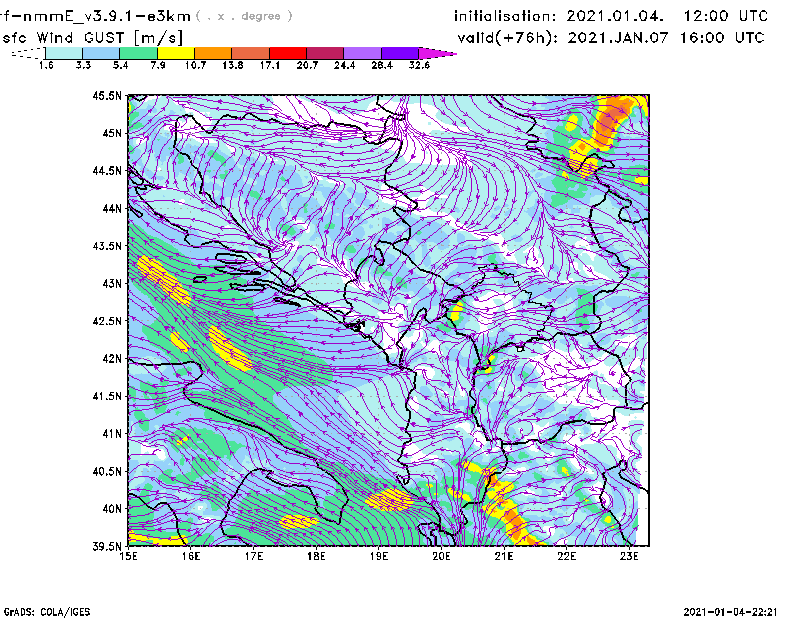
Task: Click the 7.9 legend value
Action: pos(158,65)
